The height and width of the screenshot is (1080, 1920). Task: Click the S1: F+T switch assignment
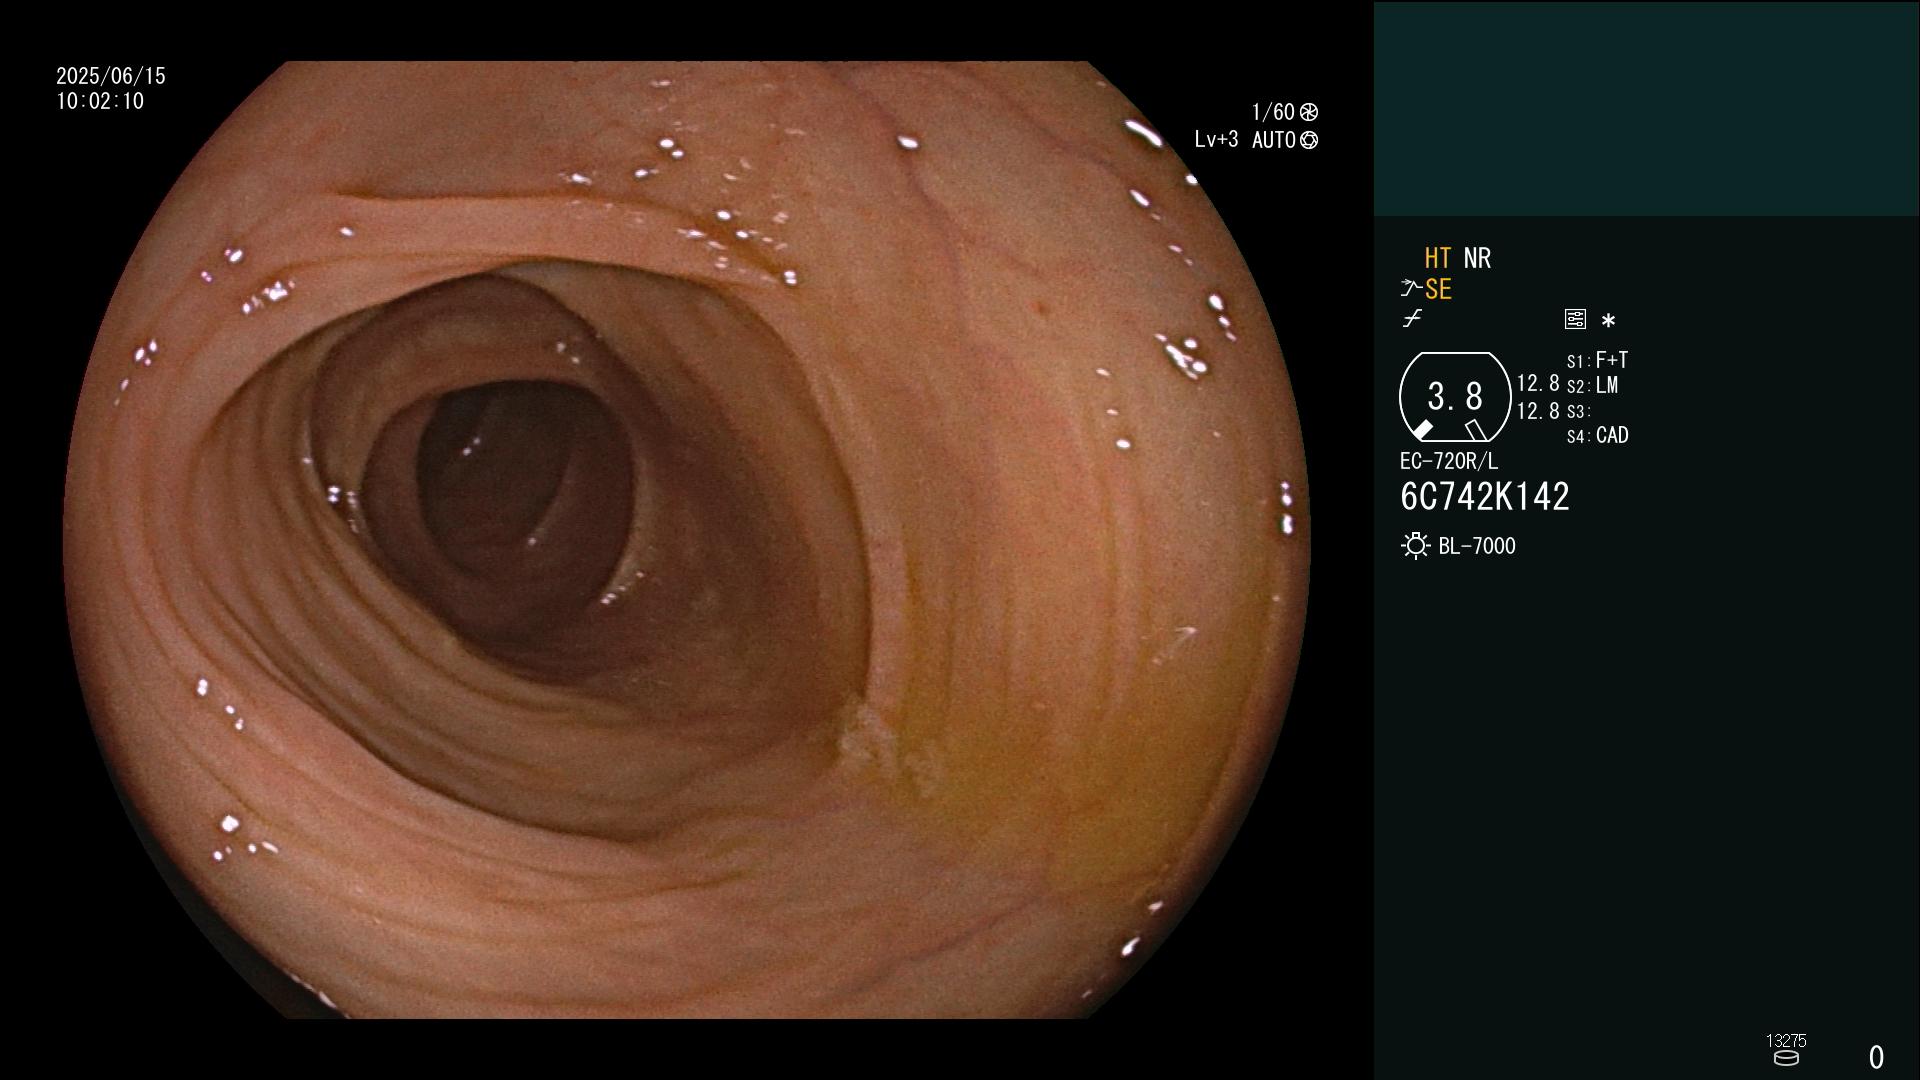pos(1597,360)
